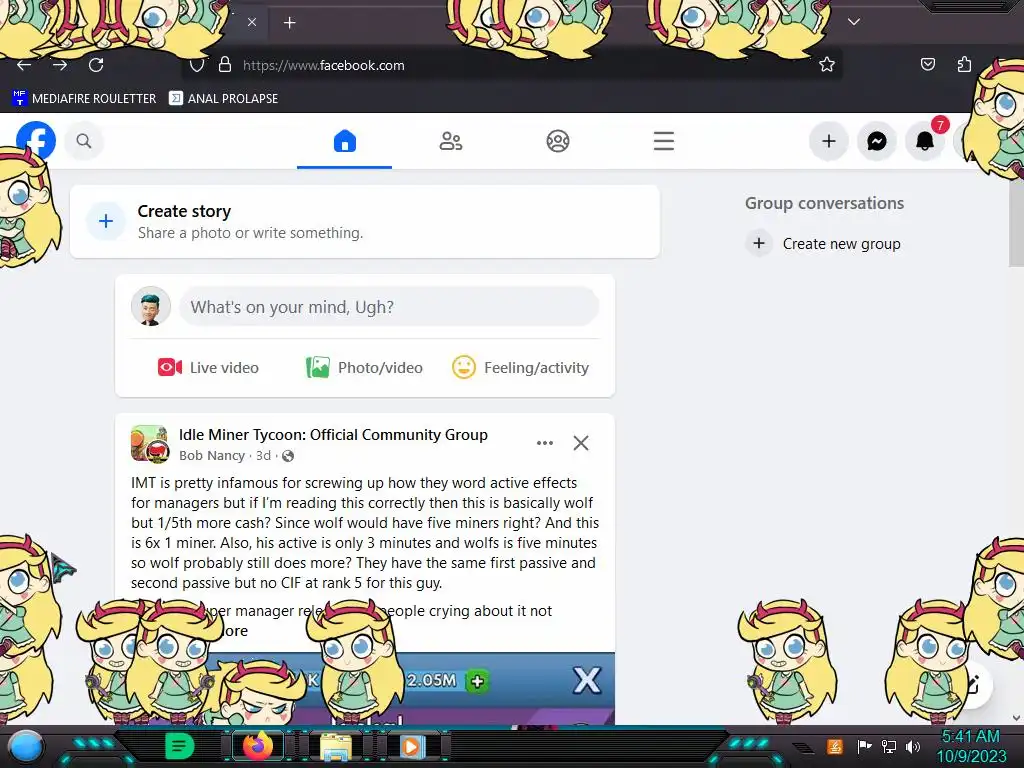Click the profile avatar beside the composer
1024x768 pixels.
pyautogui.click(x=151, y=306)
